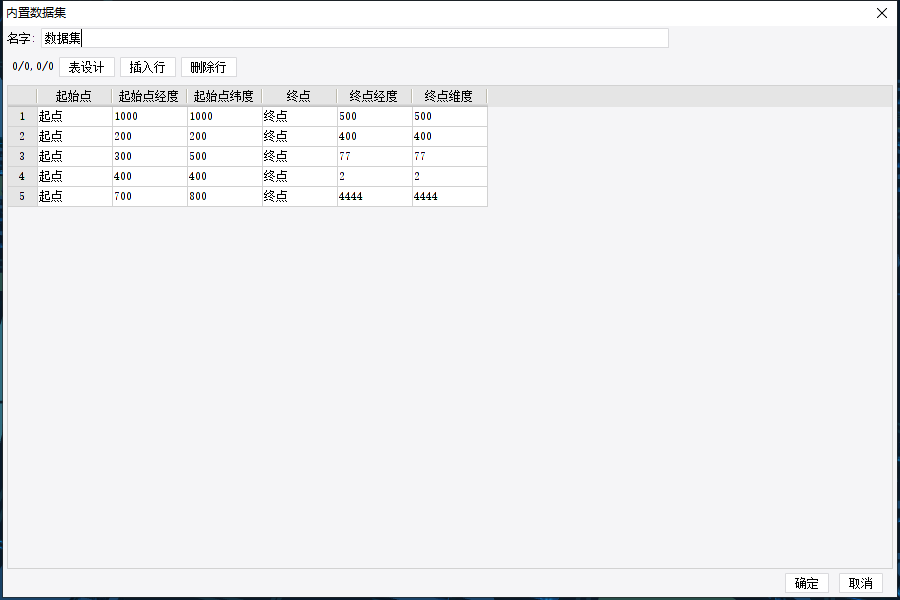This screenshot has height=600, width=900.
Task: Click the 表设计 button
Action: 87,67
